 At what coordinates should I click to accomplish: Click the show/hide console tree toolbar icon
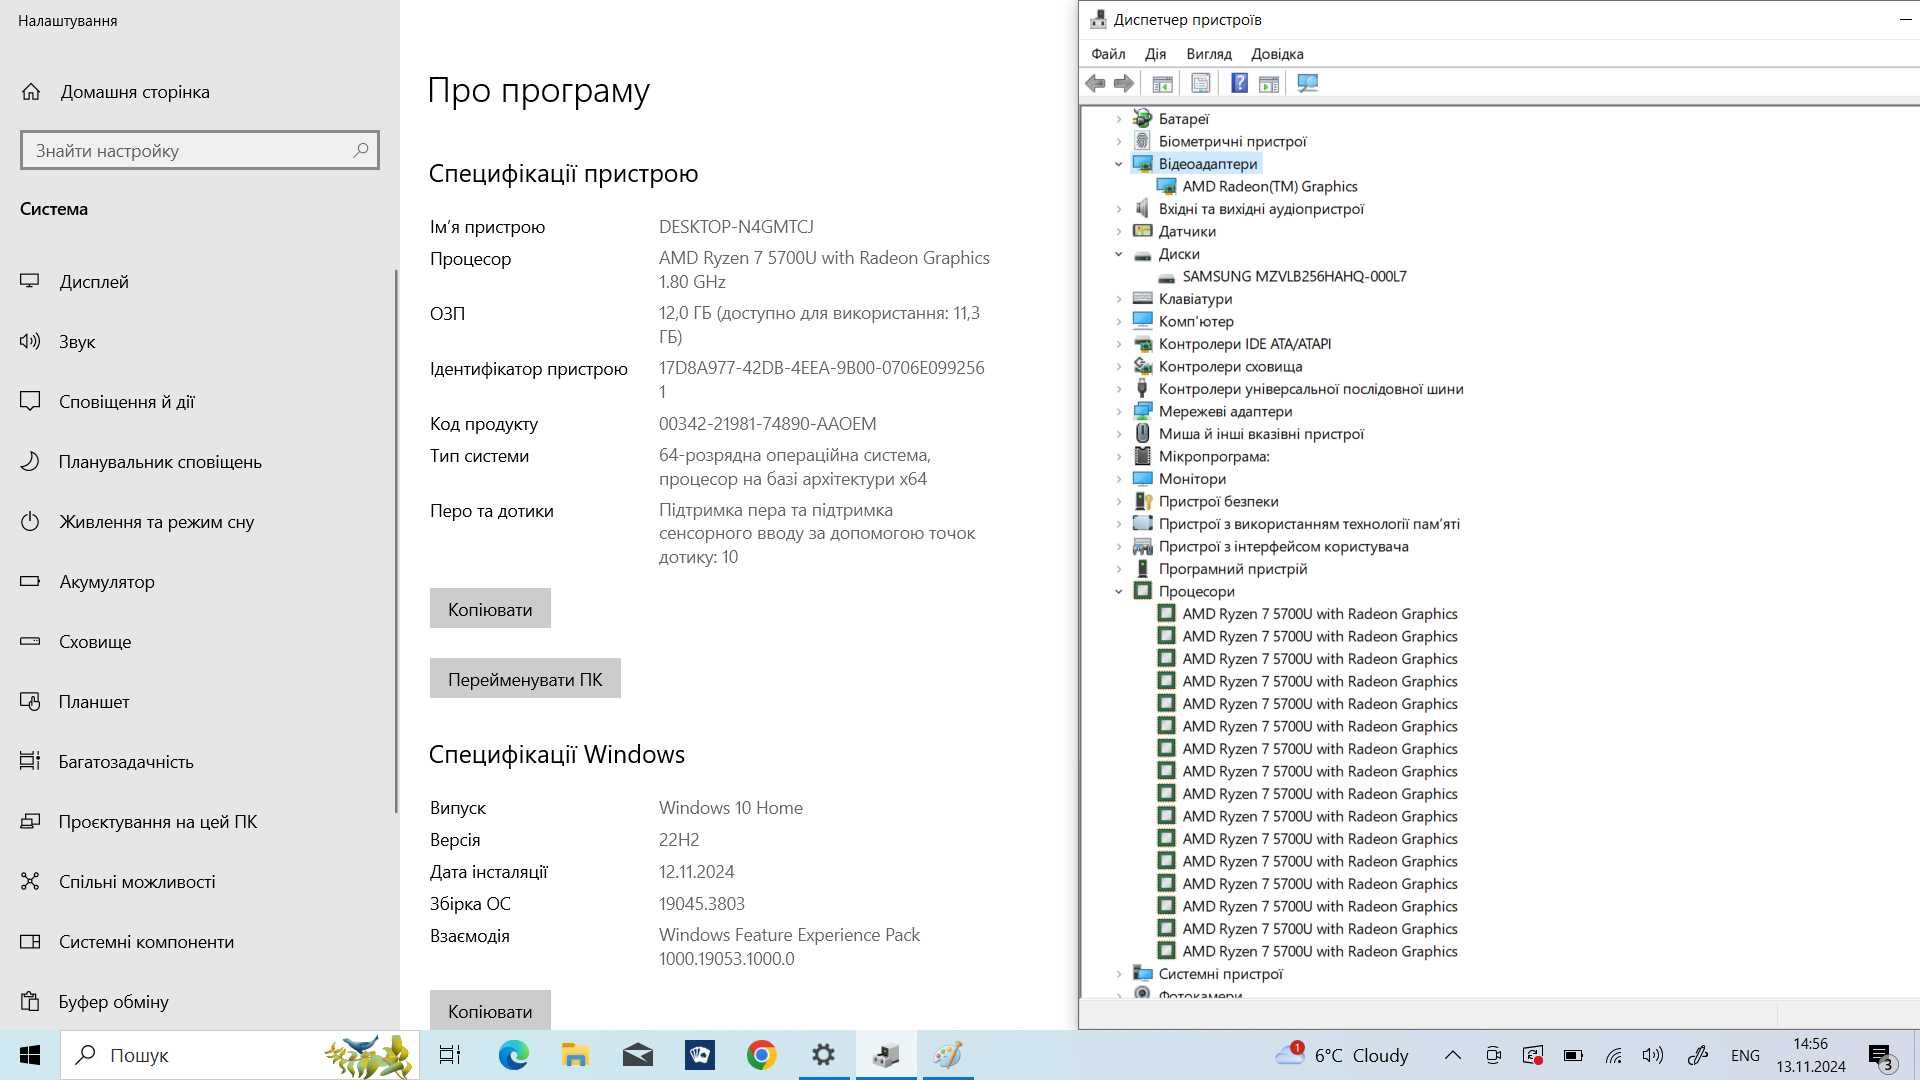[x=1162, y=83]
